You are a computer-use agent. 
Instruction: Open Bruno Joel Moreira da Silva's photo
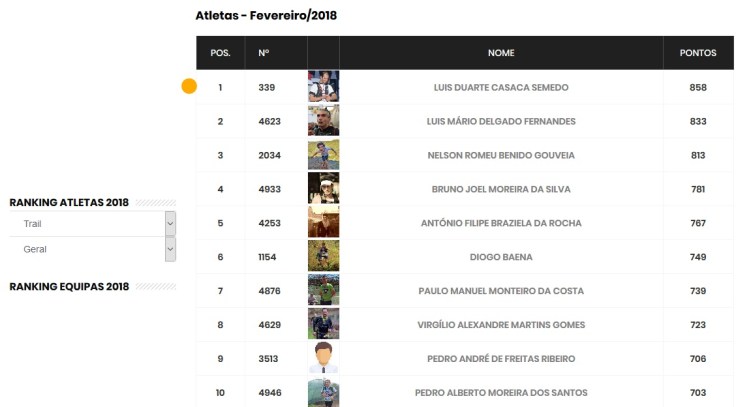pyautogui.click(x=323, y=188)
